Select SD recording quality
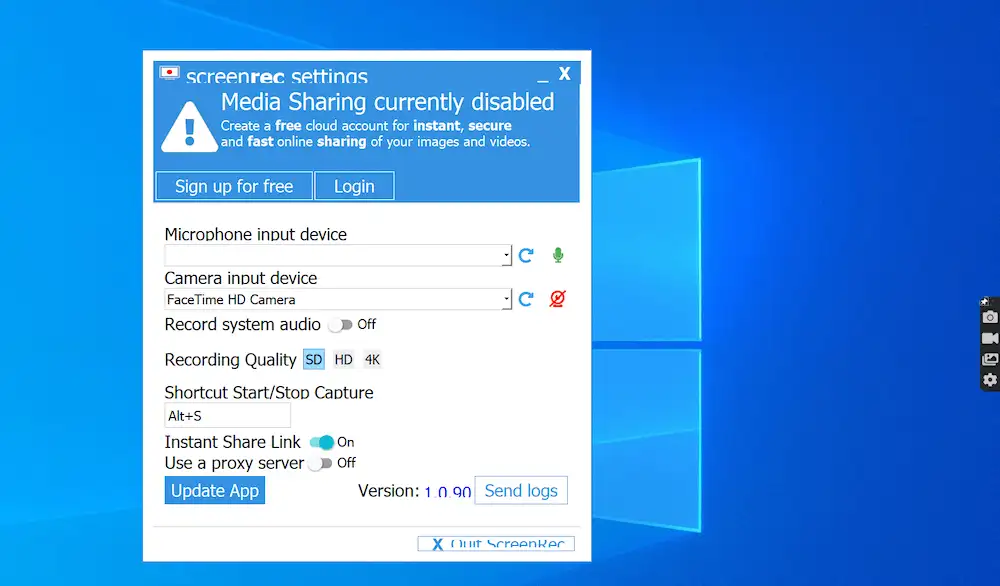Viewport: 1000px width, 586px height. 314,360
